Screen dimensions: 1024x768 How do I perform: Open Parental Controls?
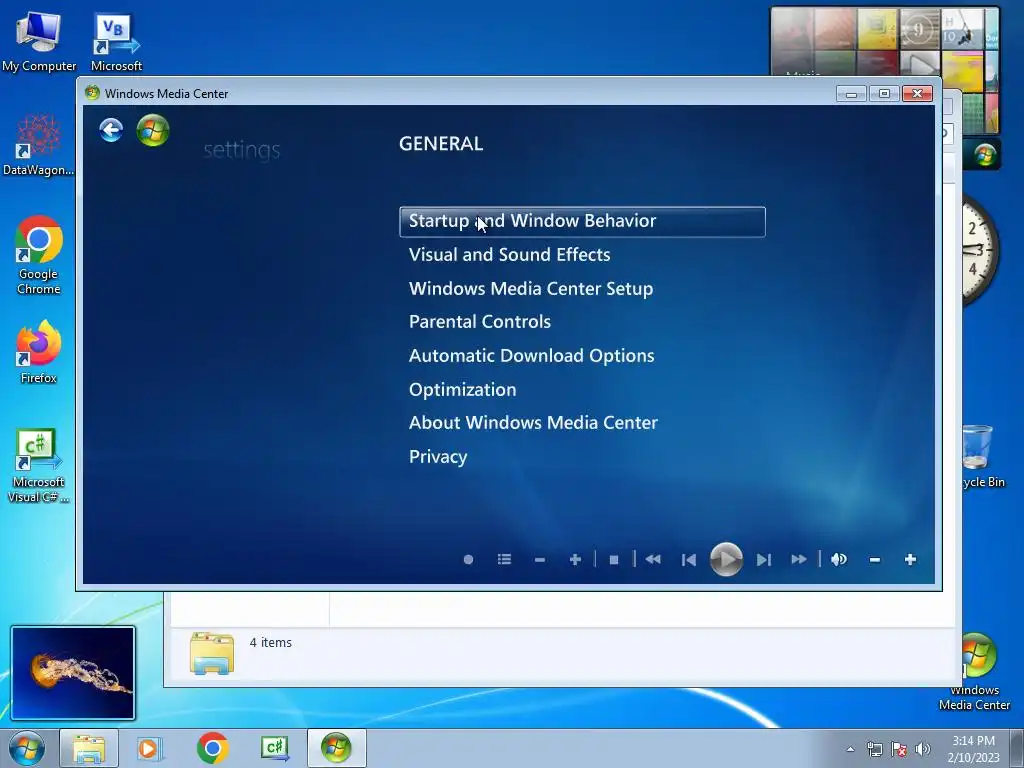[480, 322]
